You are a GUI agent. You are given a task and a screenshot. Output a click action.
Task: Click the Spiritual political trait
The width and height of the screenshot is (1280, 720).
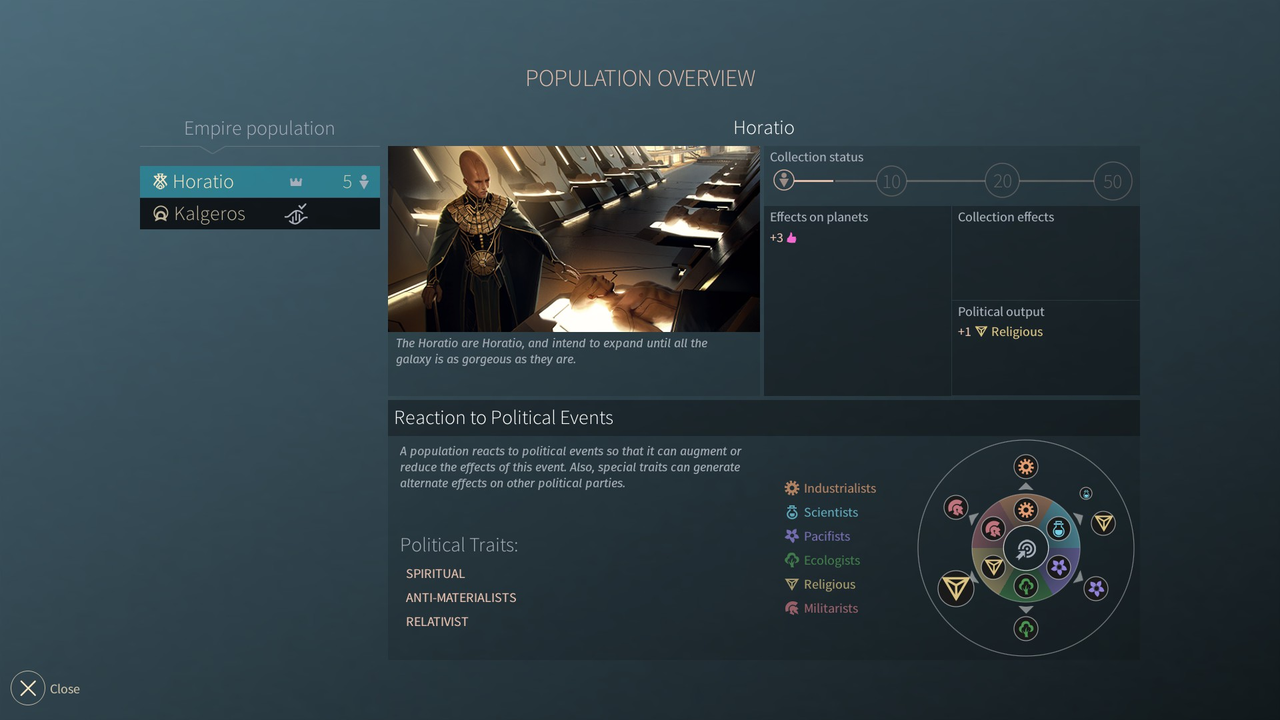click(x=435, y=574)
